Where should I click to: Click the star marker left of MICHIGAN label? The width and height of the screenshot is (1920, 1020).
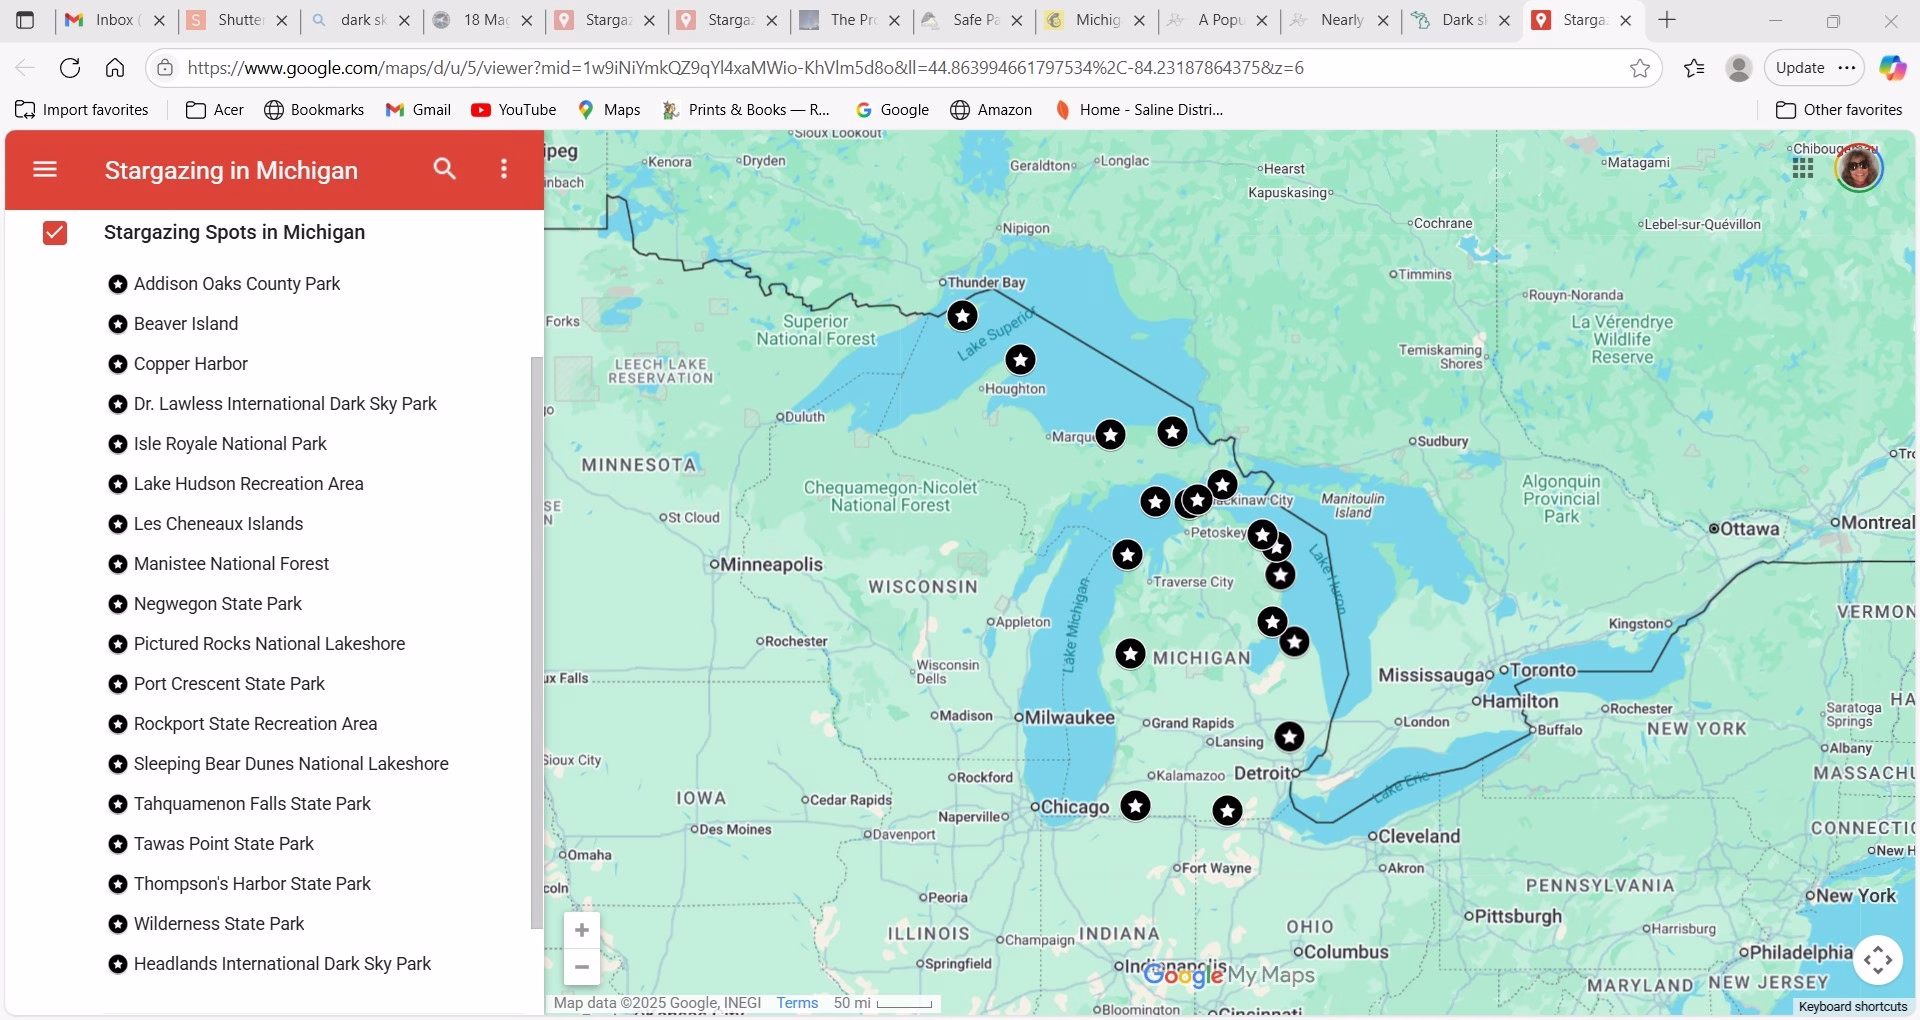coord(1130,654)
